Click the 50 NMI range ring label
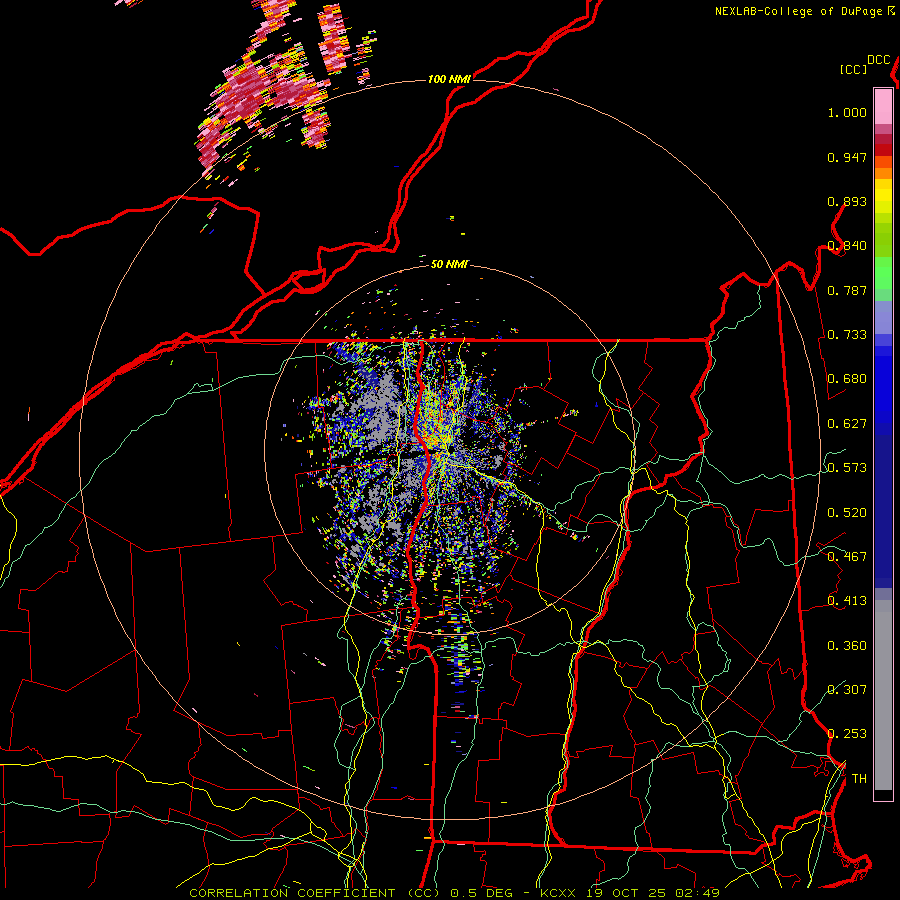The height and width of the screenshot is (900, 900). click(449, 265)
